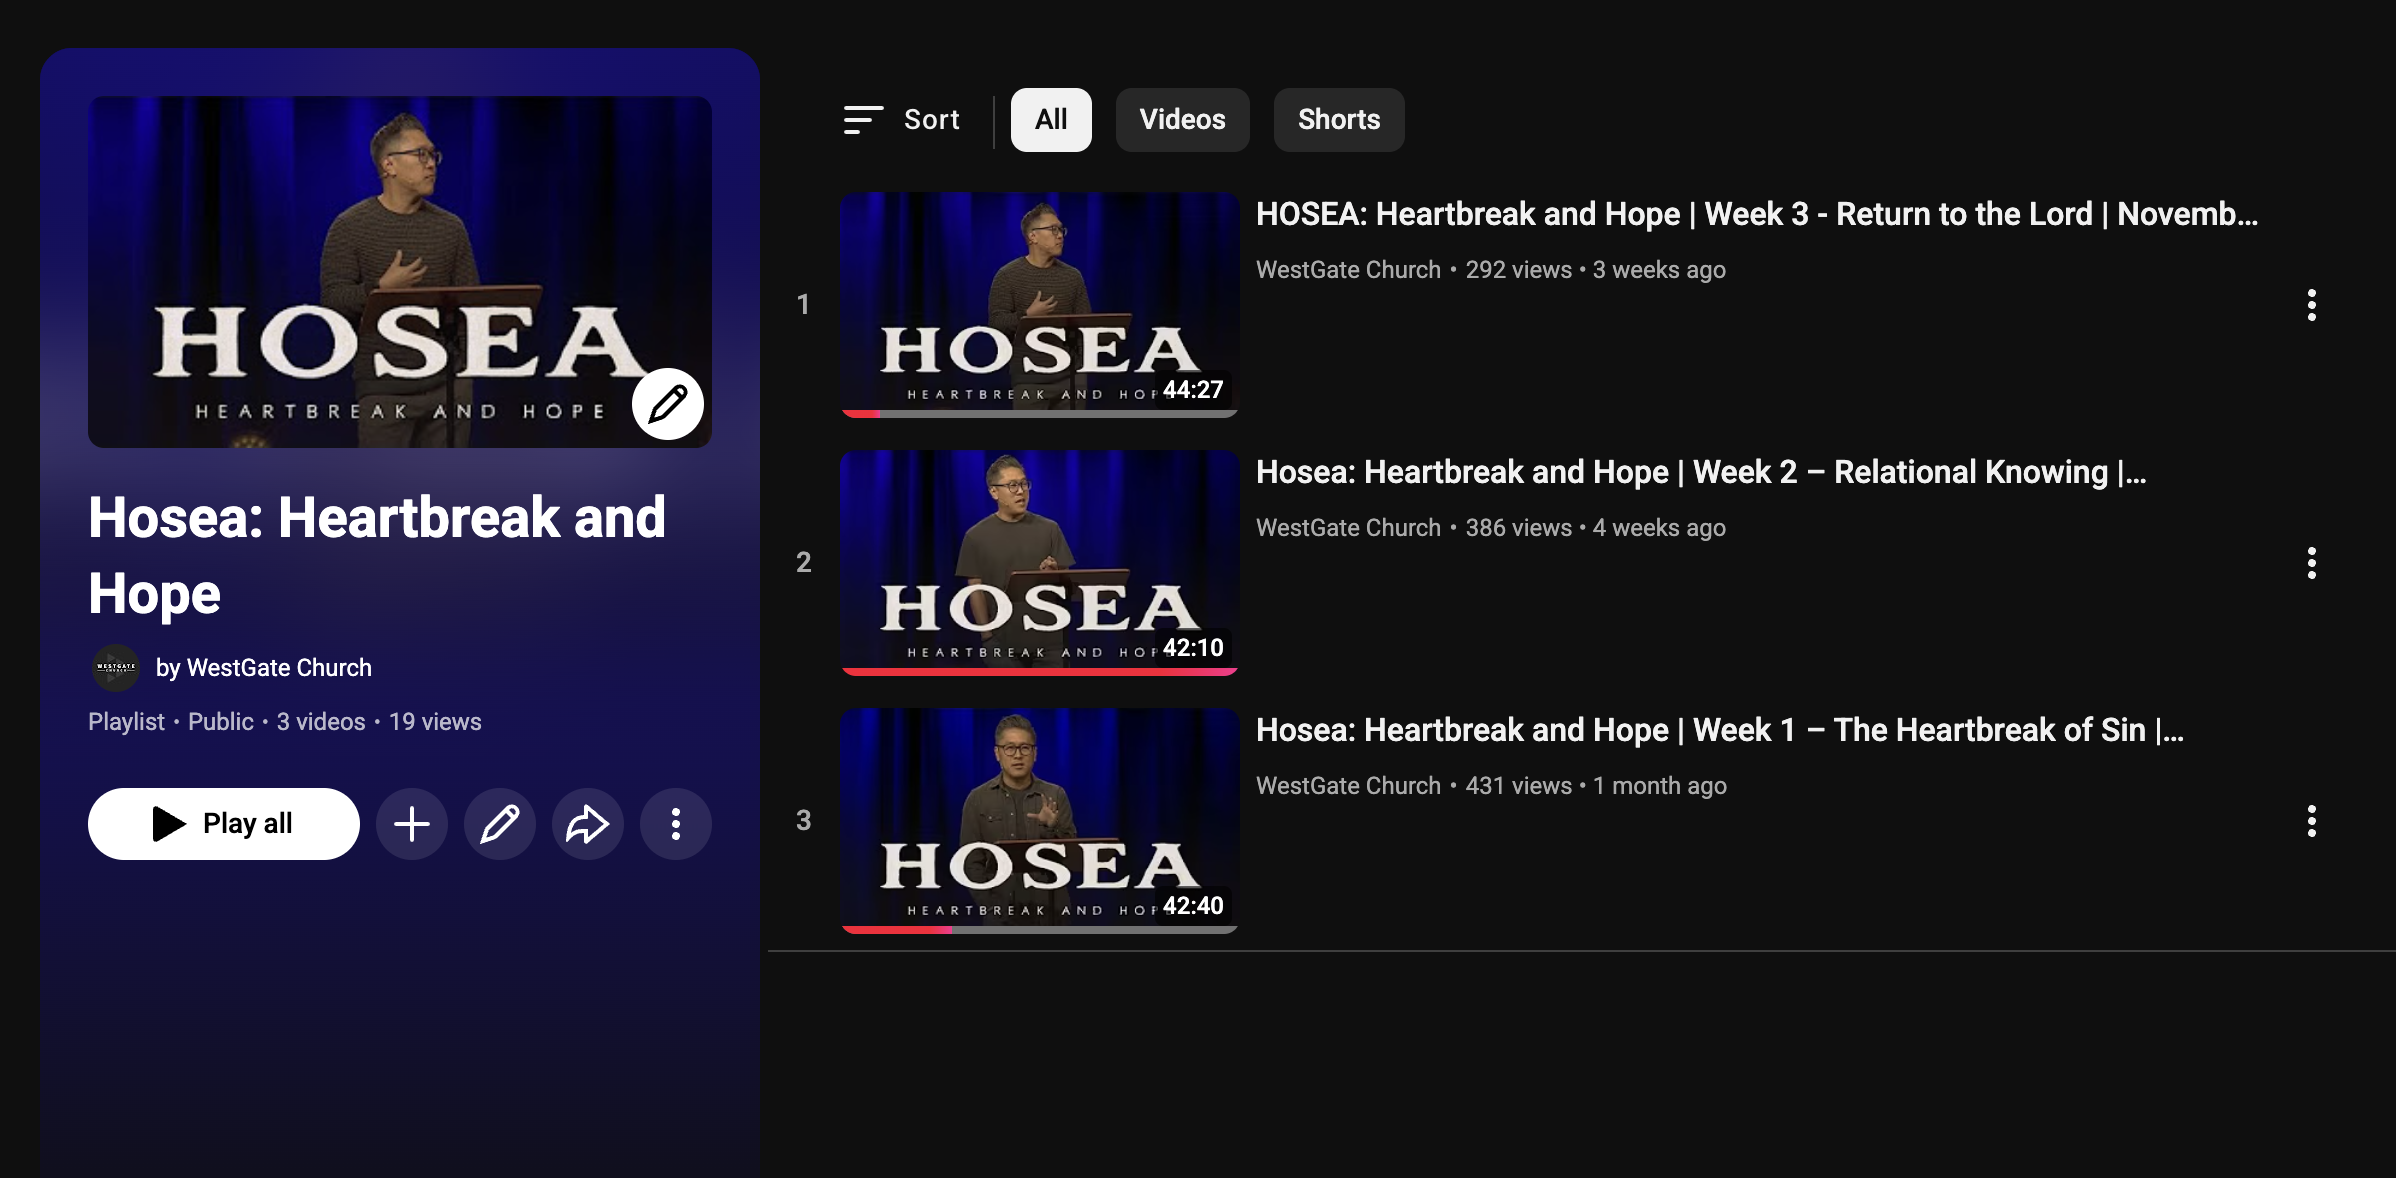
Task: Click the large Hosea playlist cover image
Action: tap(400, 272)
